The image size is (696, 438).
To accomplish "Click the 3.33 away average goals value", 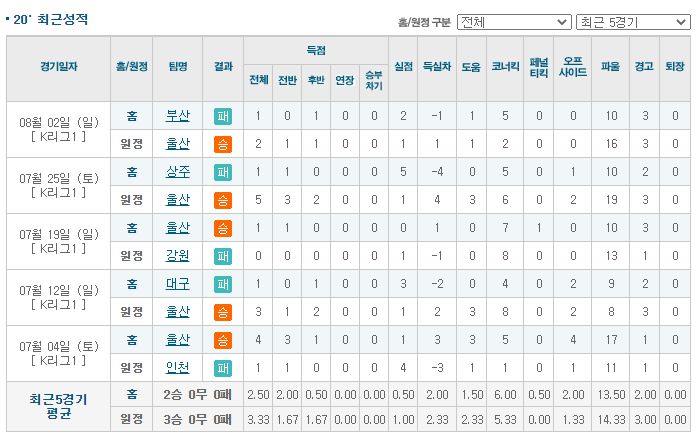I will [x=258, y=419].
